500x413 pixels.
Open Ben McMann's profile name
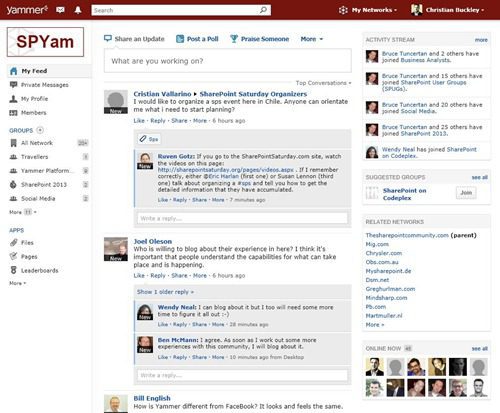point(178,340)
